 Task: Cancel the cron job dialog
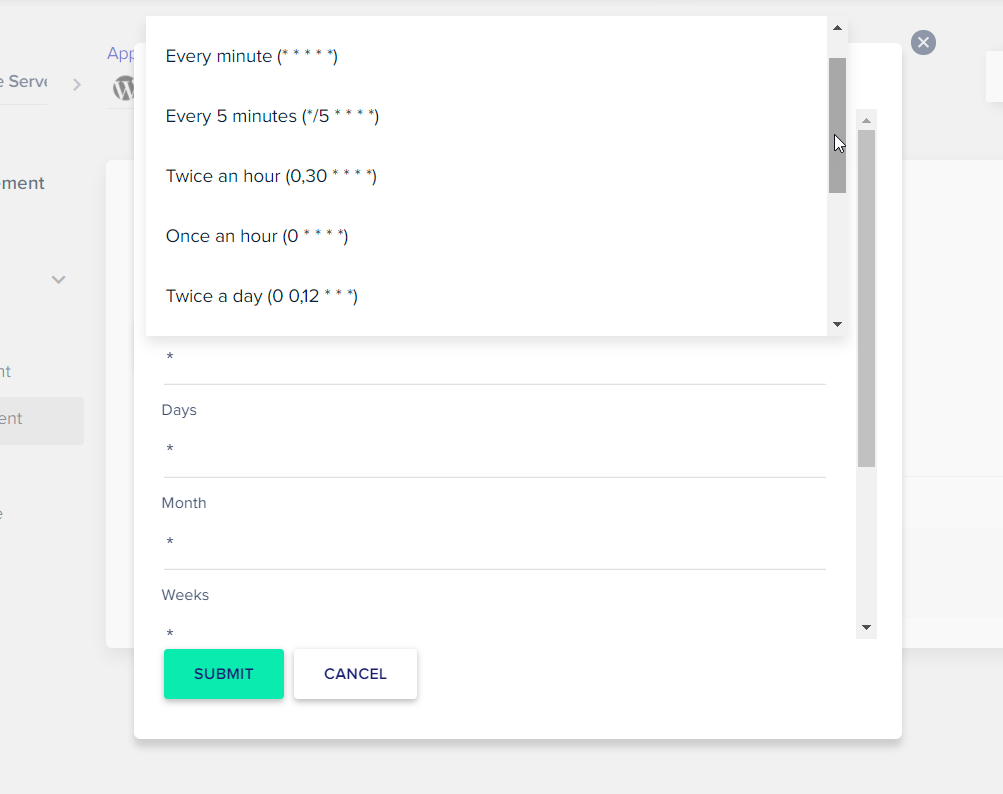pos(355,674)
